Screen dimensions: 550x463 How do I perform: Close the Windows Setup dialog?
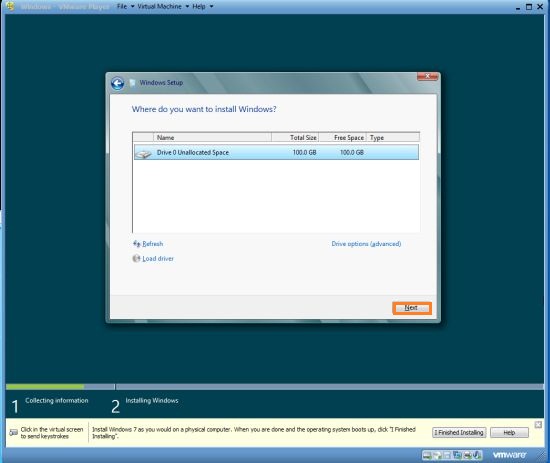(427, 76)
